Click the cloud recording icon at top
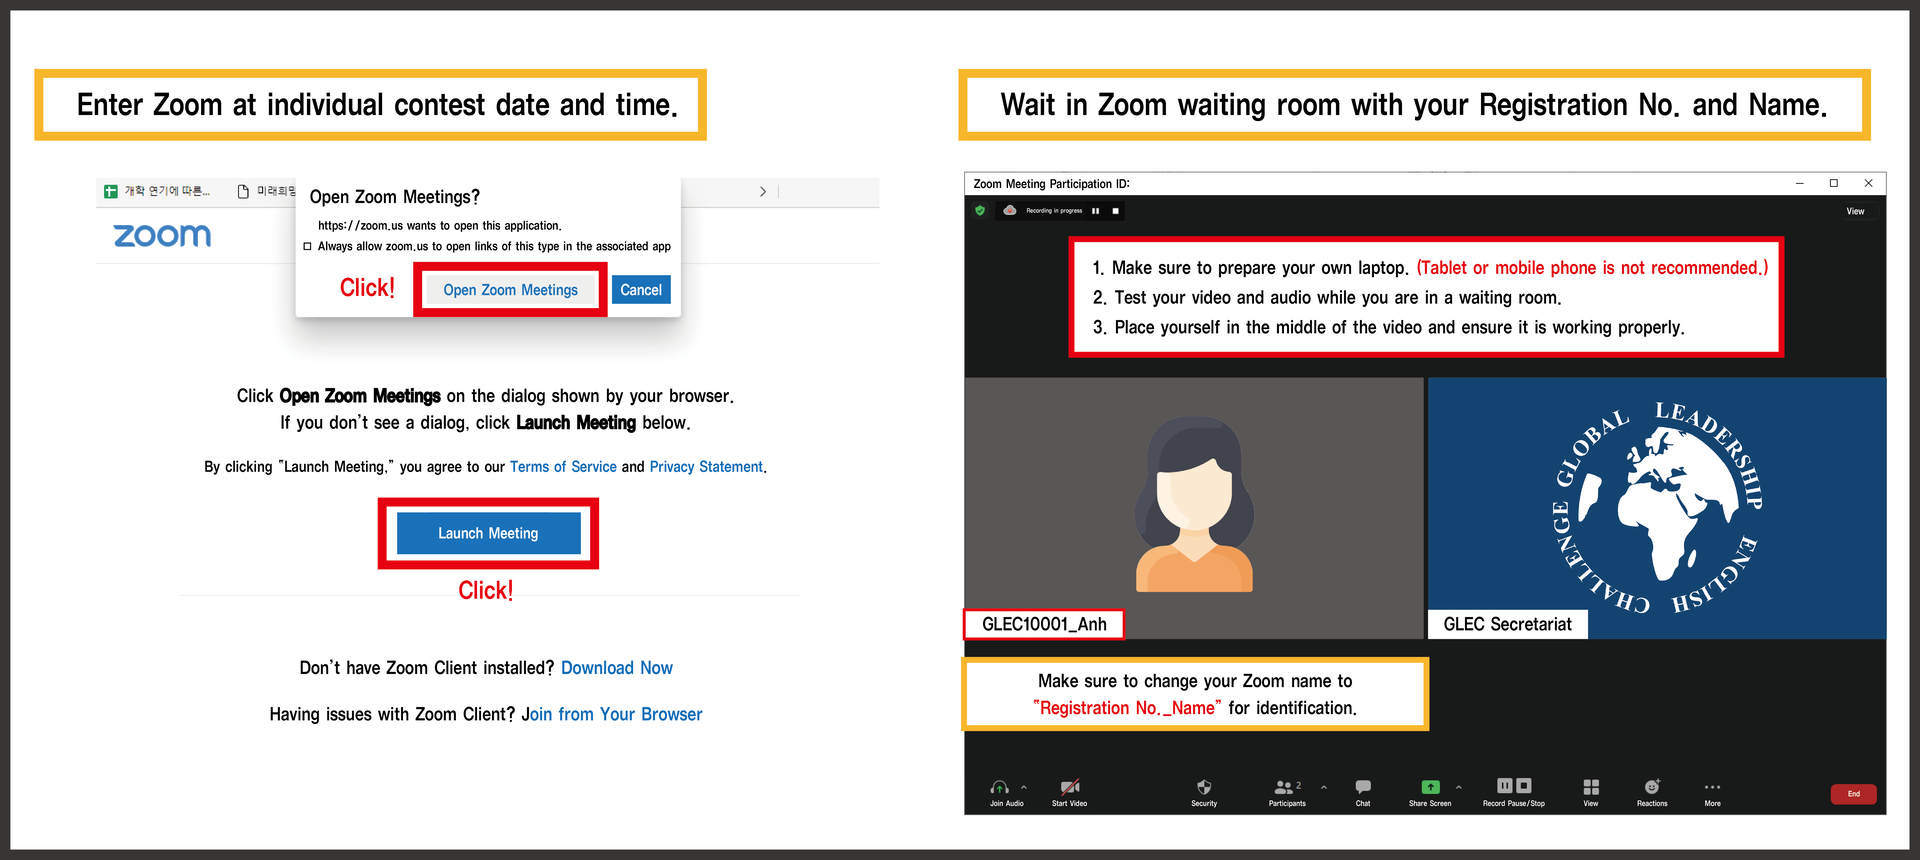This screenshot has width=1920, height=860. pyautogui.click(x=1010, y=211)
